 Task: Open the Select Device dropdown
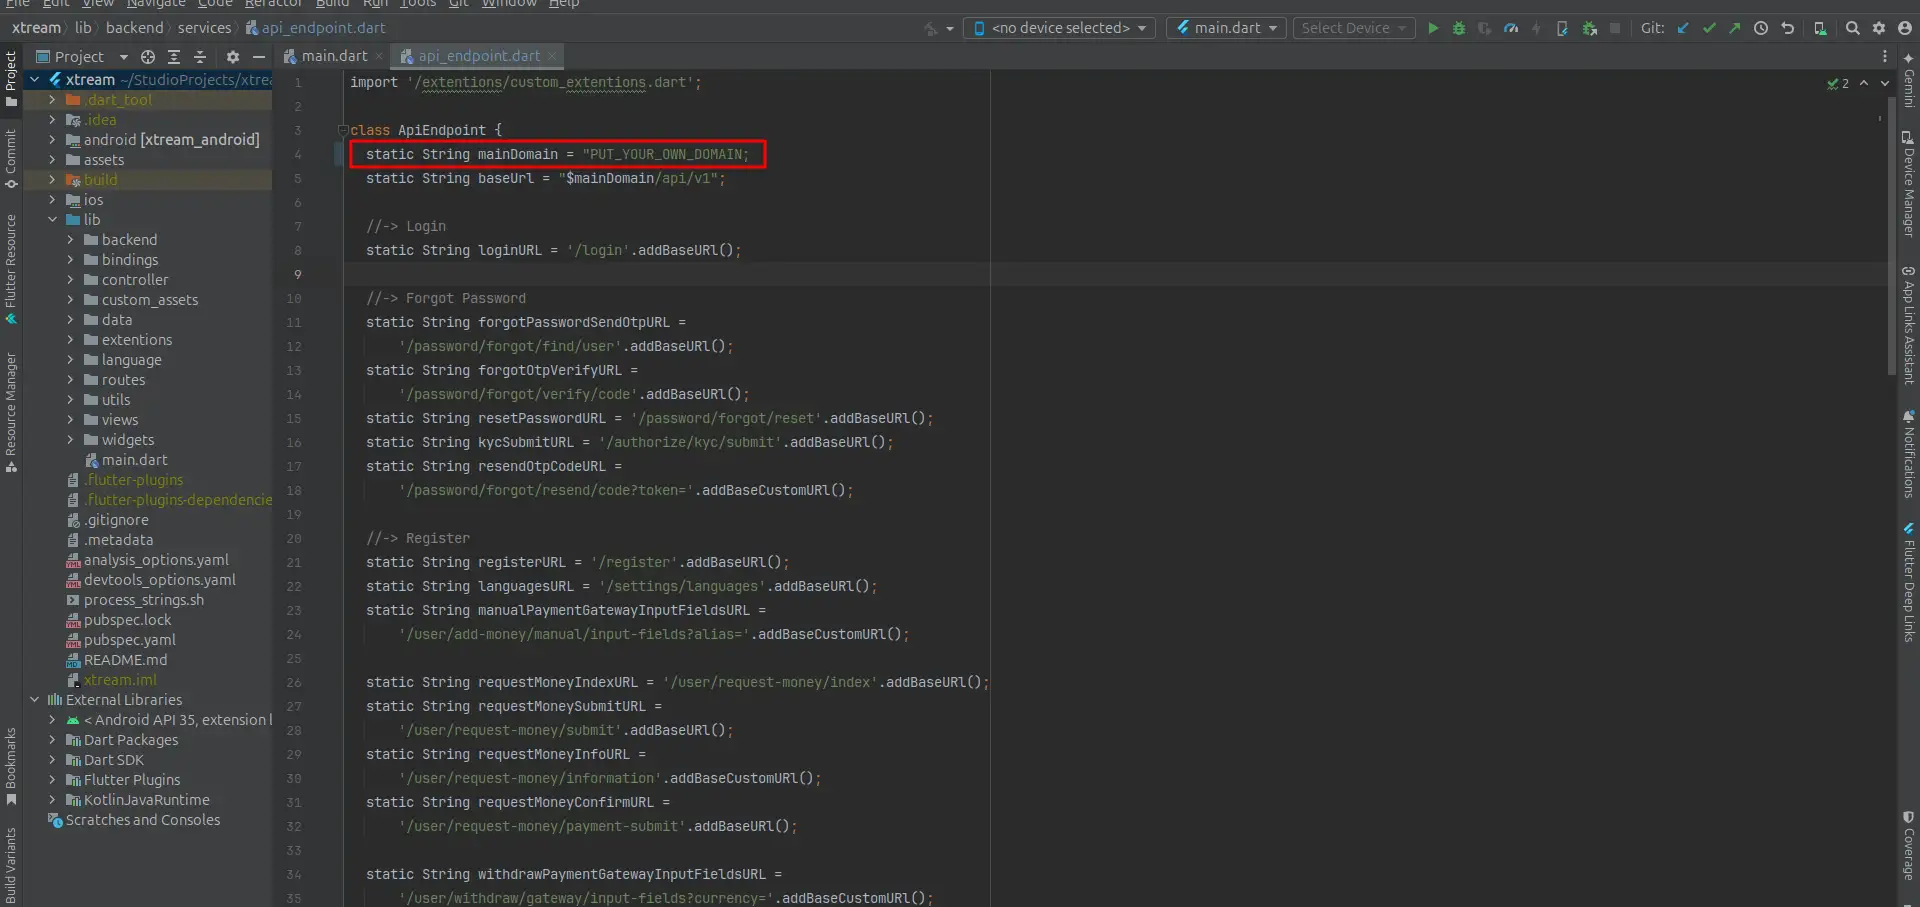coord(1354,28)
